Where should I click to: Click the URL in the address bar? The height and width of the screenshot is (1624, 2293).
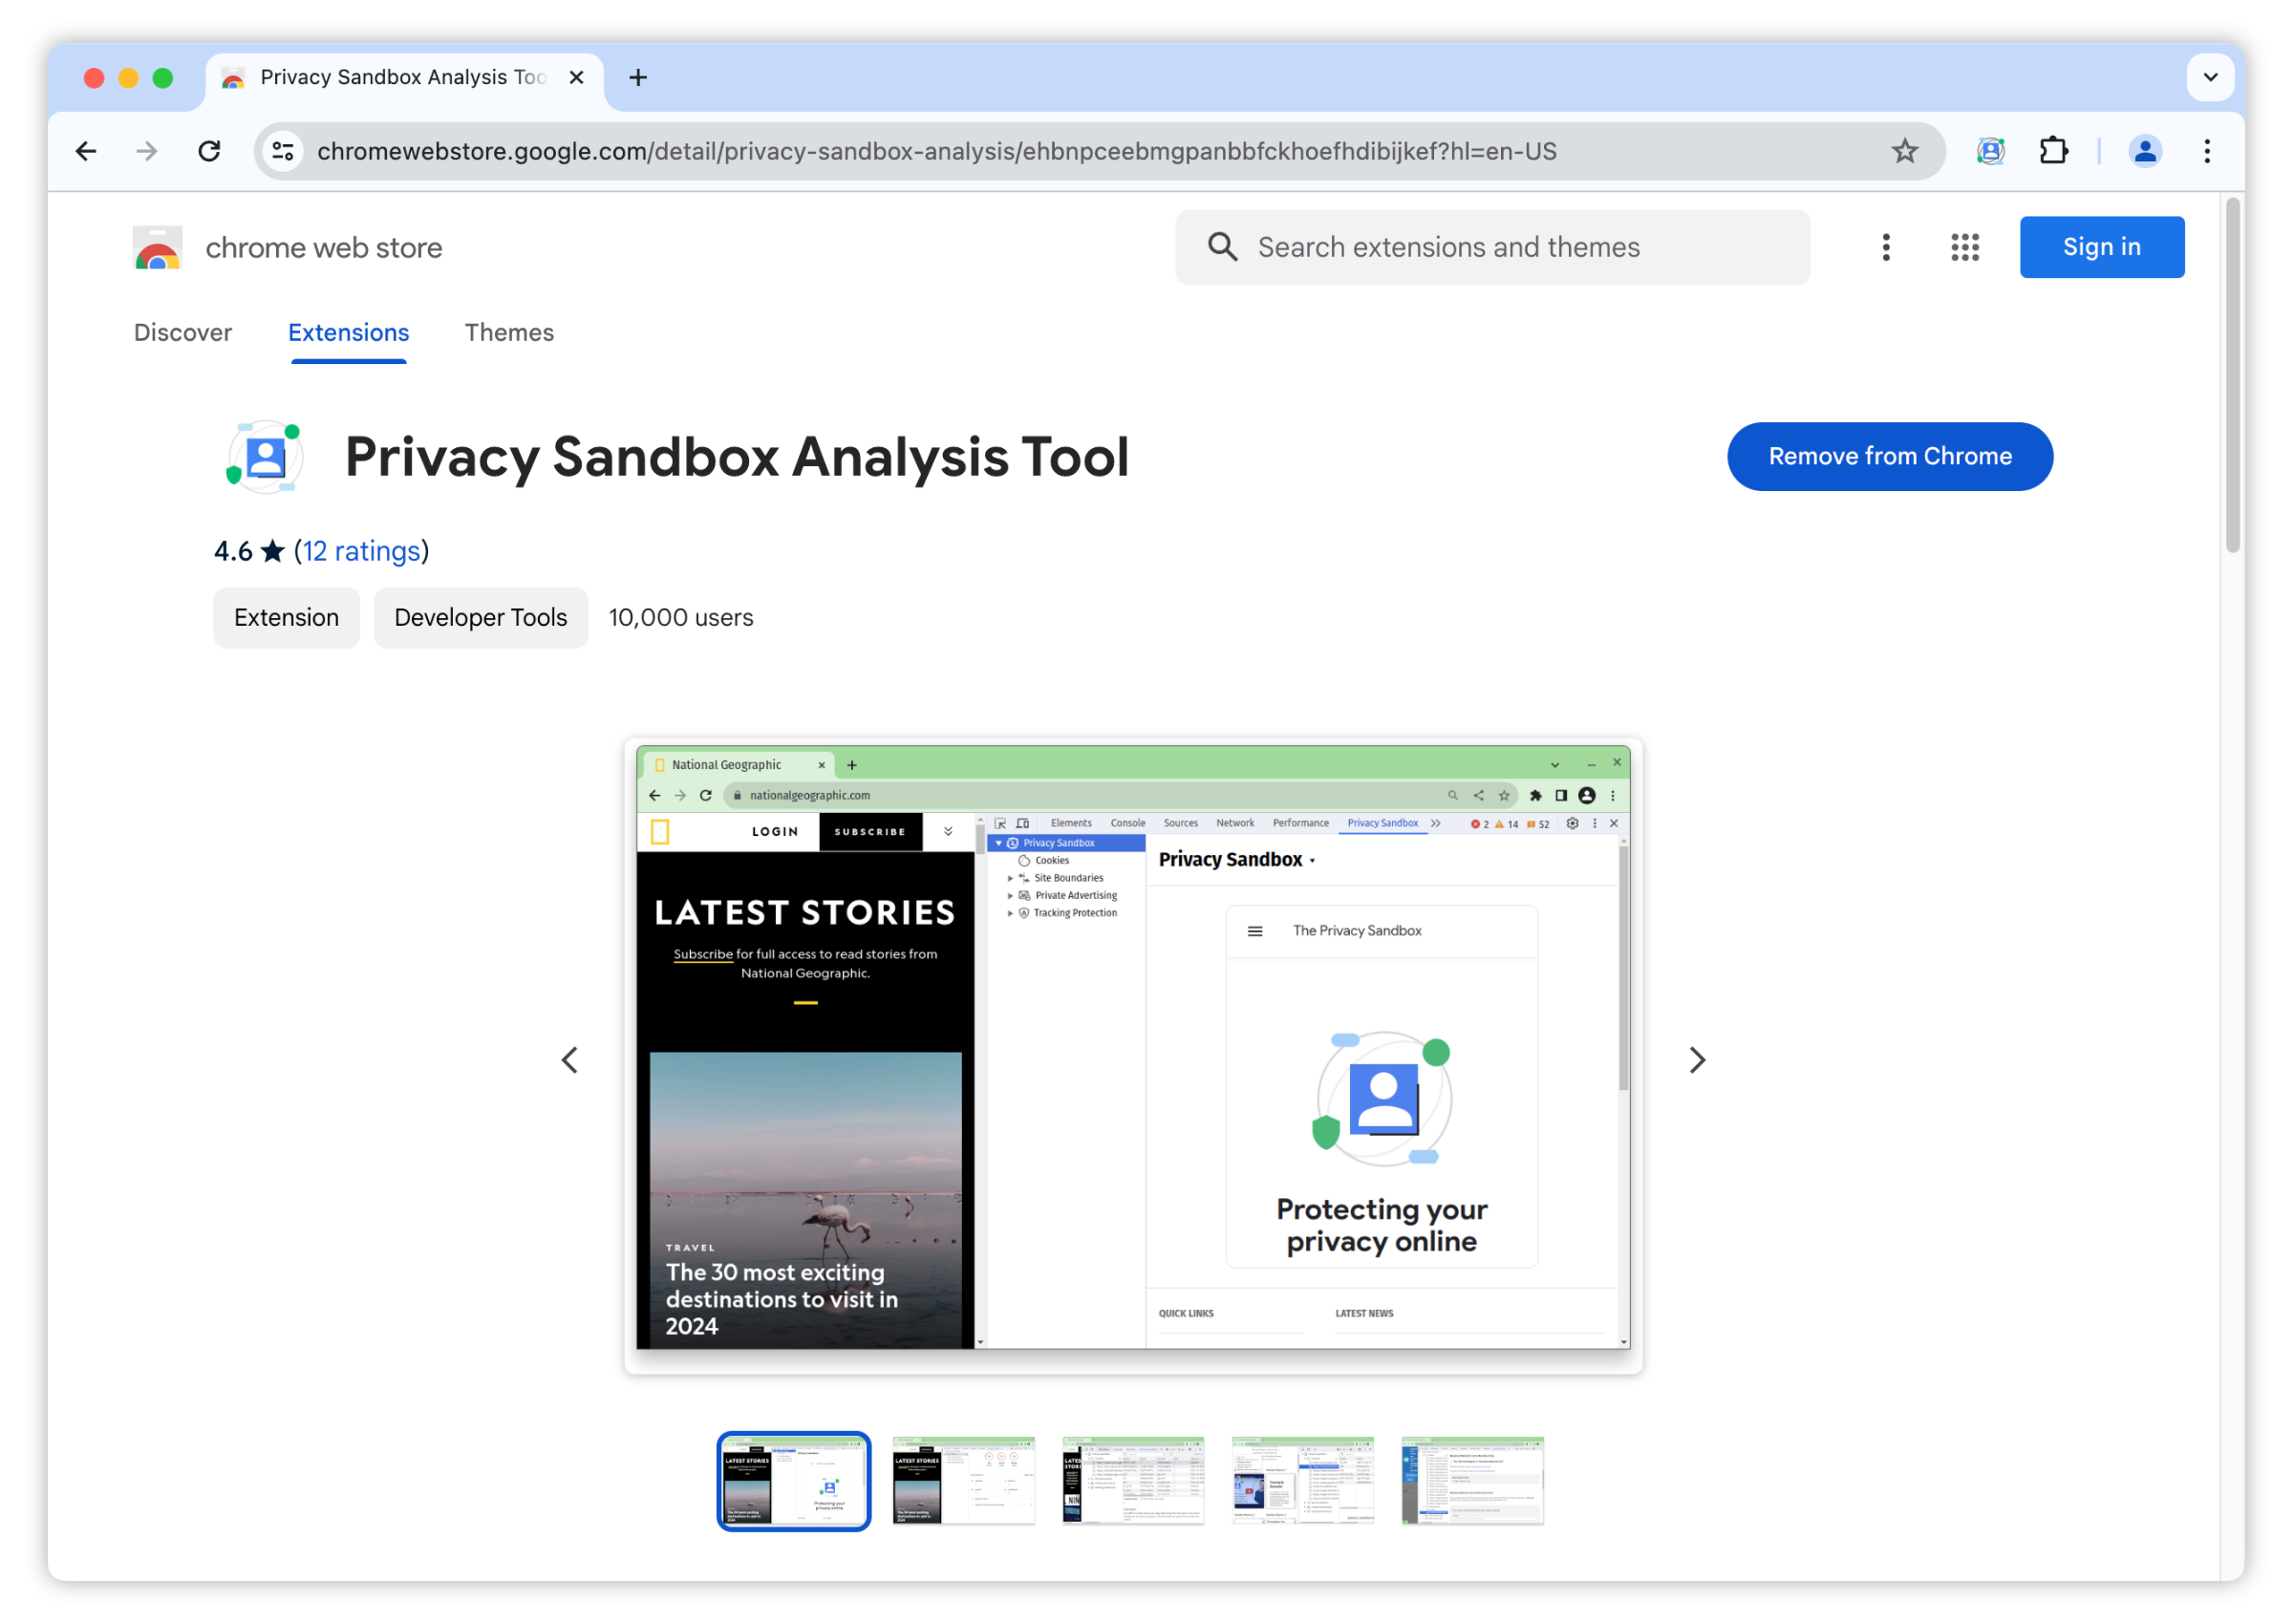pos(937,151)
